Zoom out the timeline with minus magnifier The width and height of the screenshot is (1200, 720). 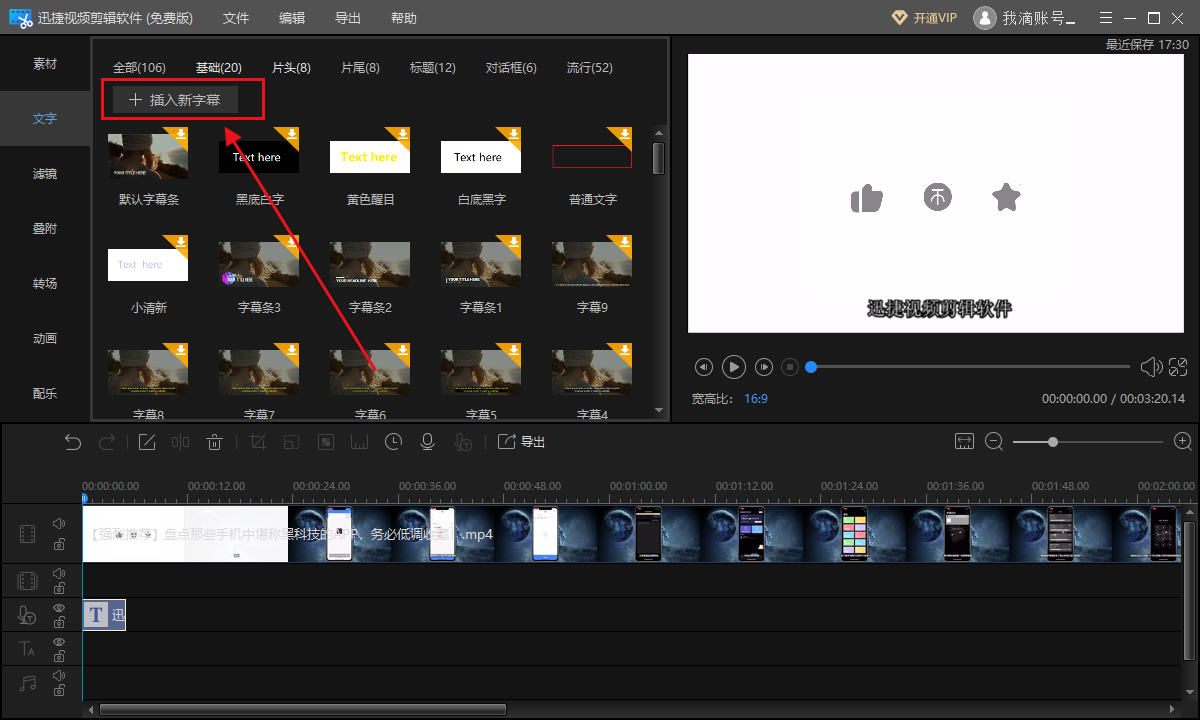pyautogui.click(x=994, y=441)
